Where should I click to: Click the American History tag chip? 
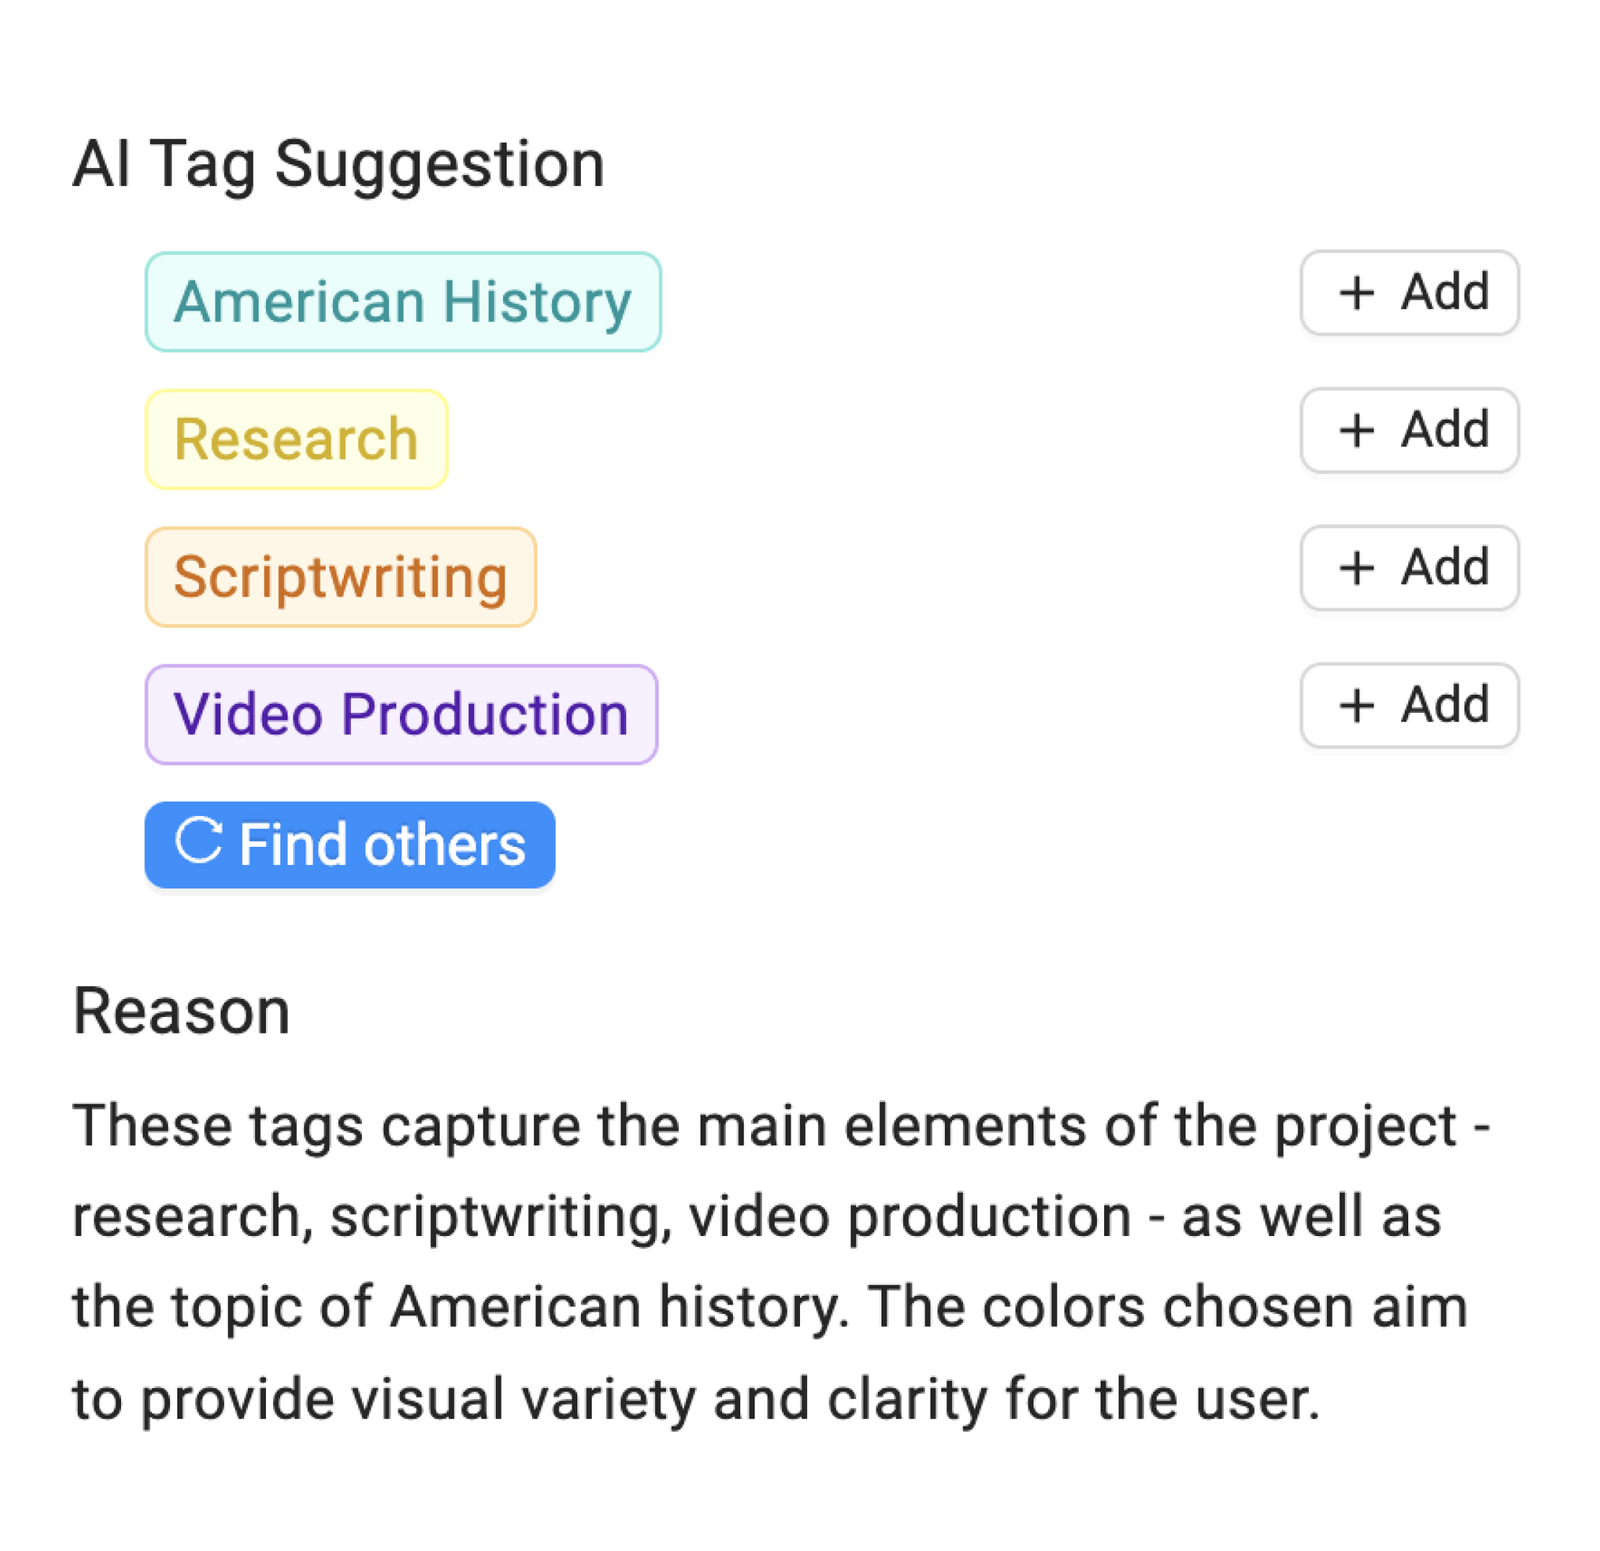402,302
